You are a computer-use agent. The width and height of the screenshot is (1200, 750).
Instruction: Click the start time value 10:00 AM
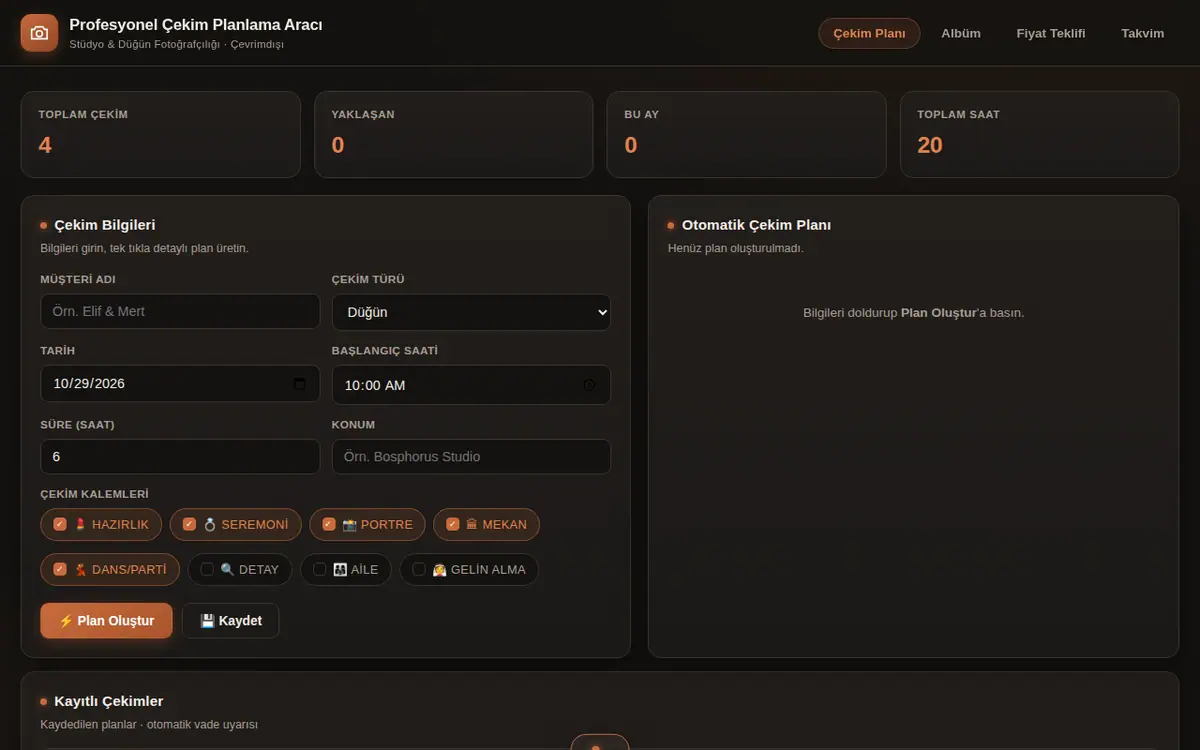tap(375, 385)
